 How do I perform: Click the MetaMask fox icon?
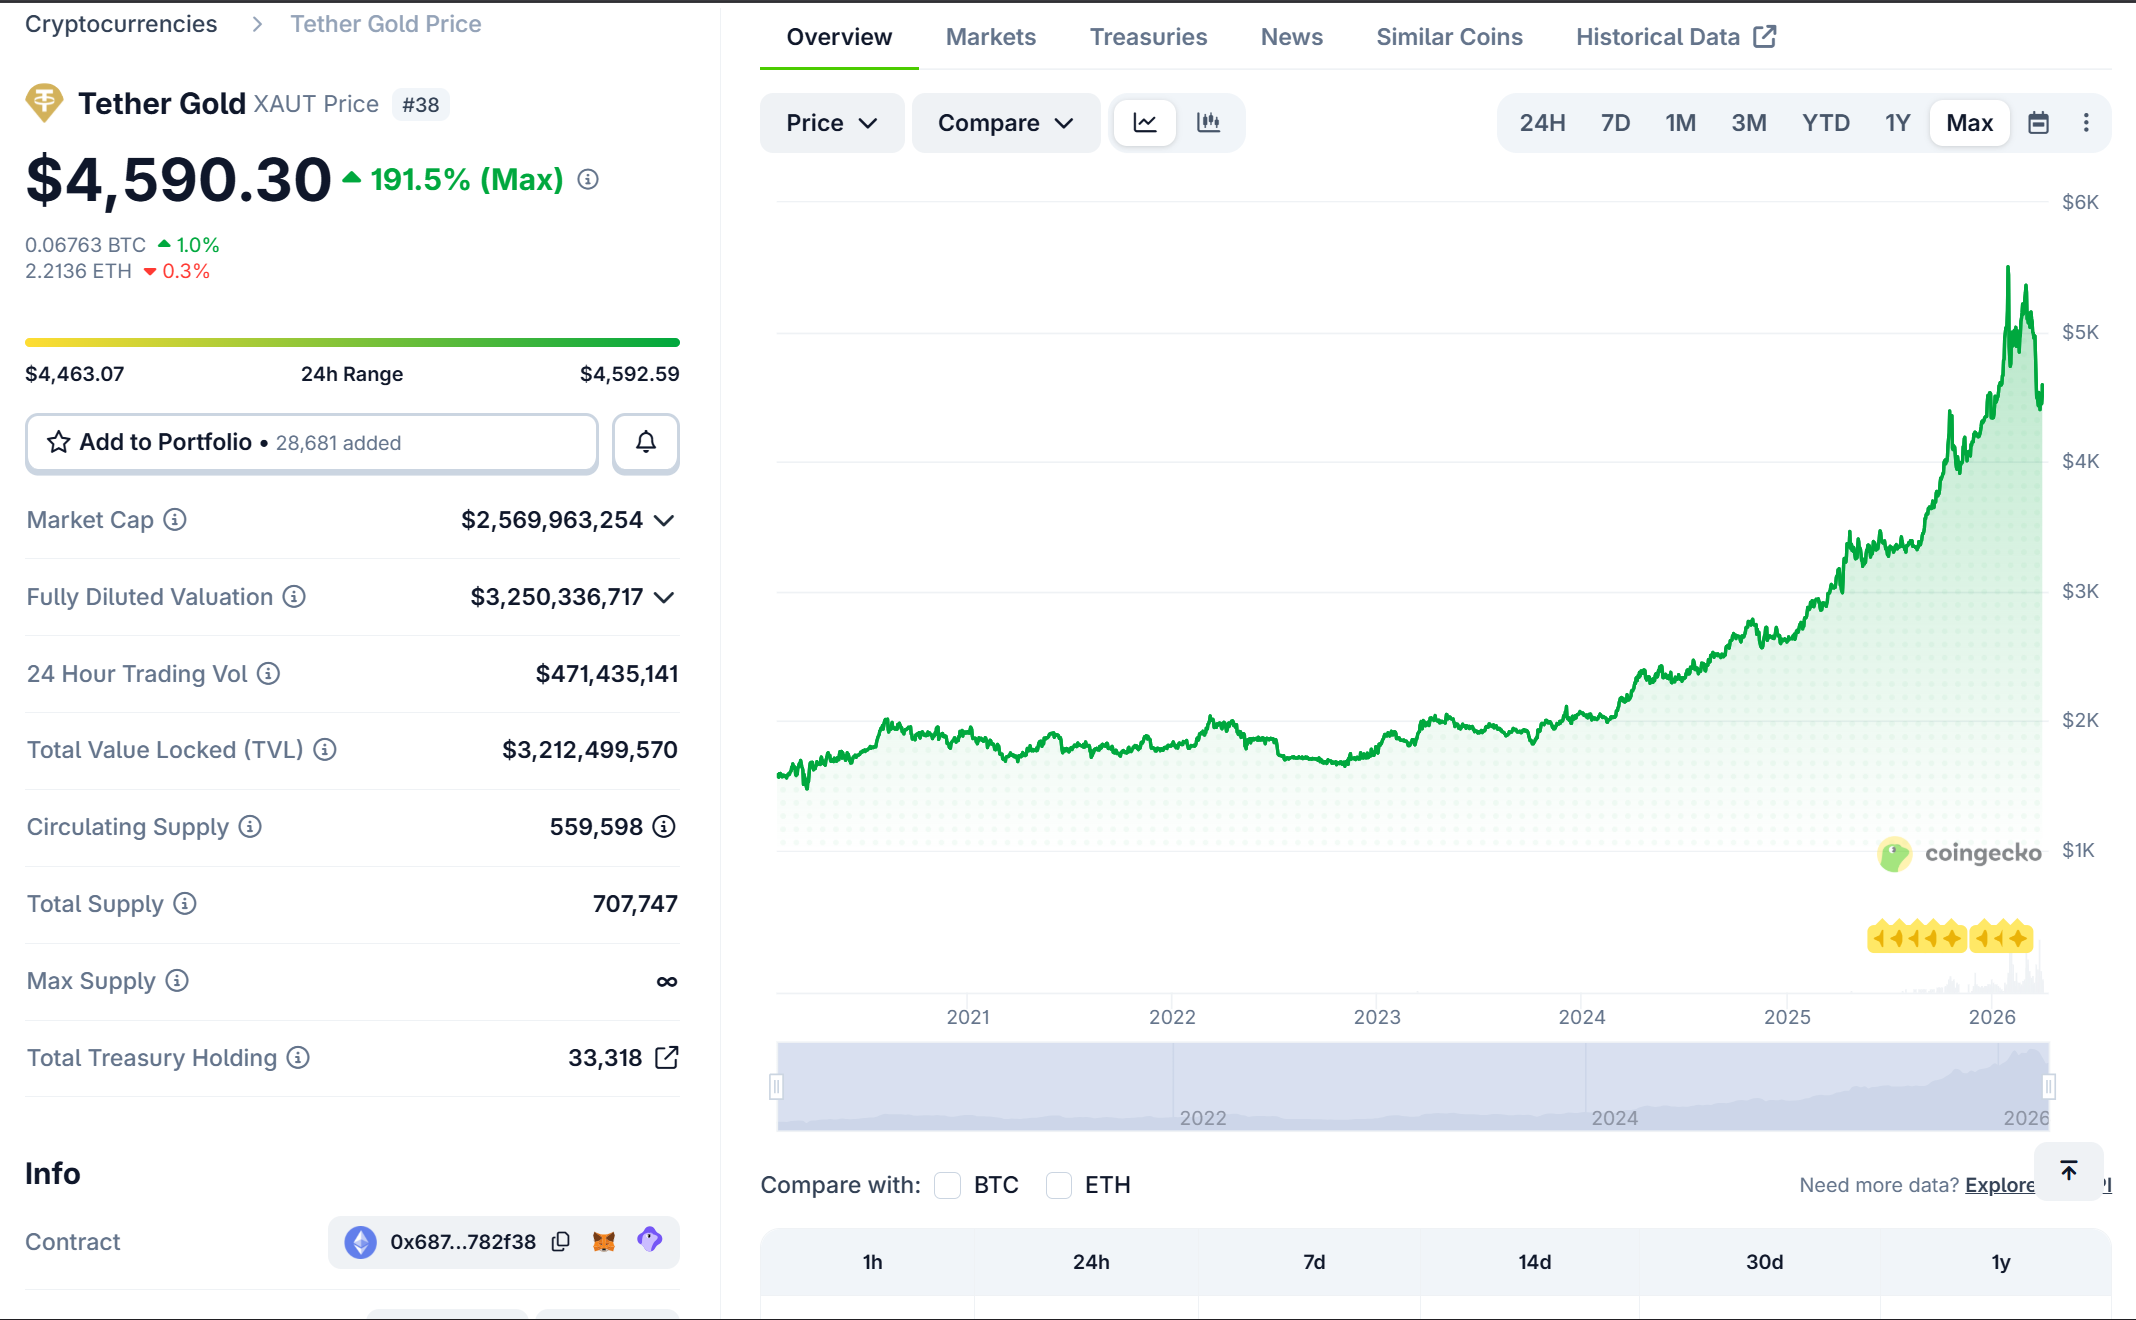pyautogui.click(x=604, y=1241)
